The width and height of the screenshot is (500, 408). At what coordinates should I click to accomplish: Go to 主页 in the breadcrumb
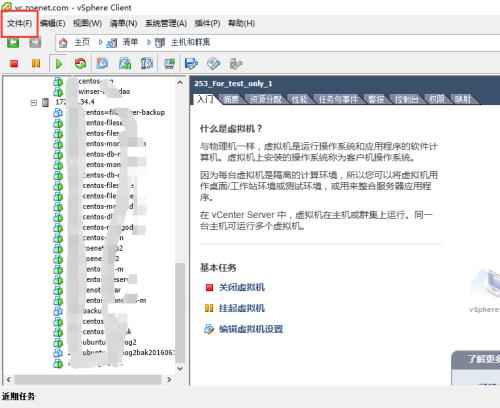point(82,42)
